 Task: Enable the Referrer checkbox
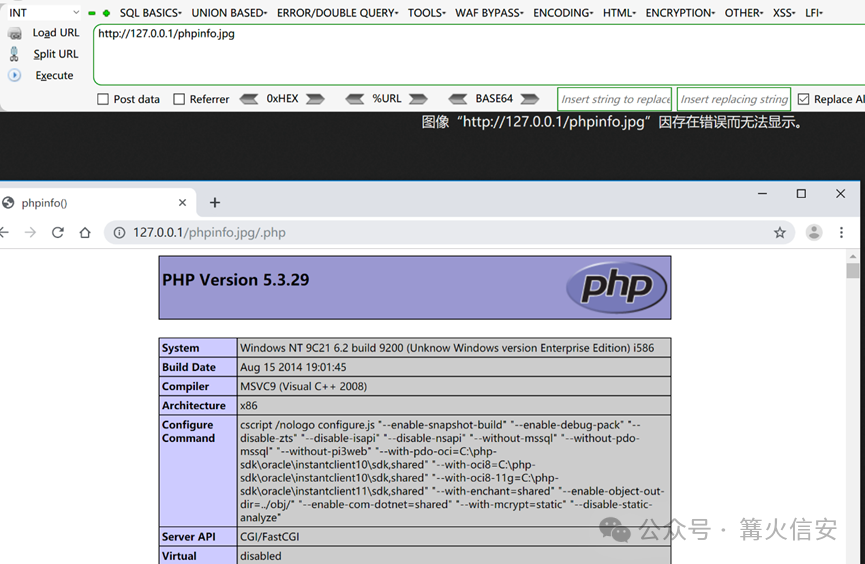179,99
